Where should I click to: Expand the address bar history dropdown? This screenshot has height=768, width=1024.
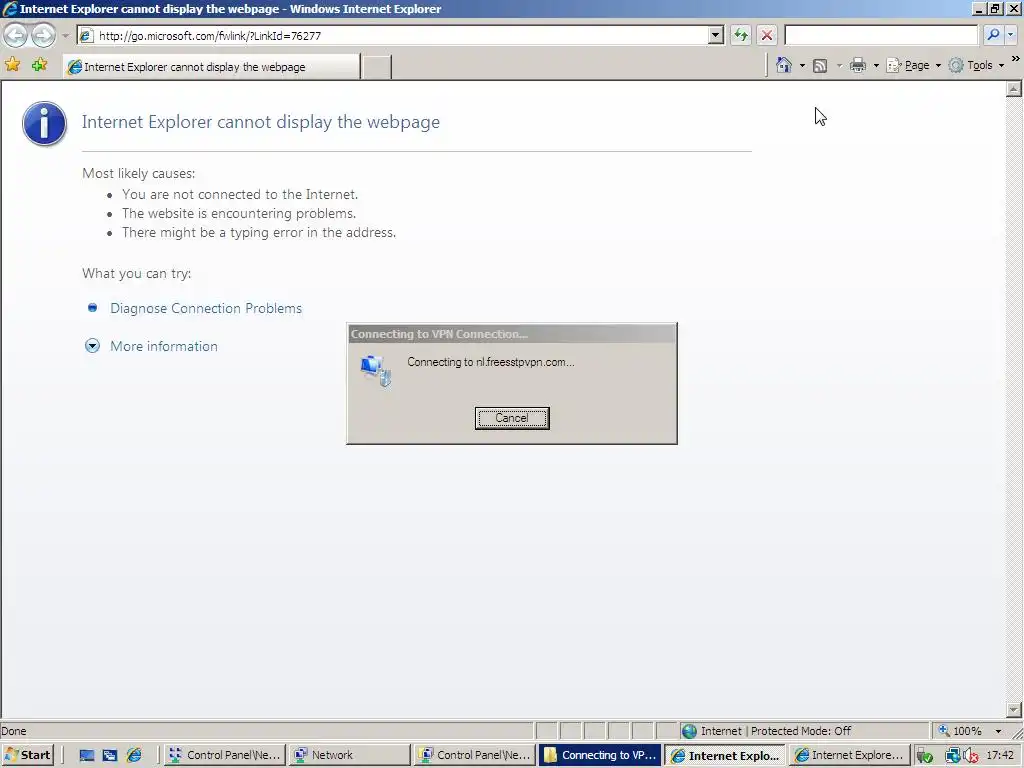(x=716, y=36)
